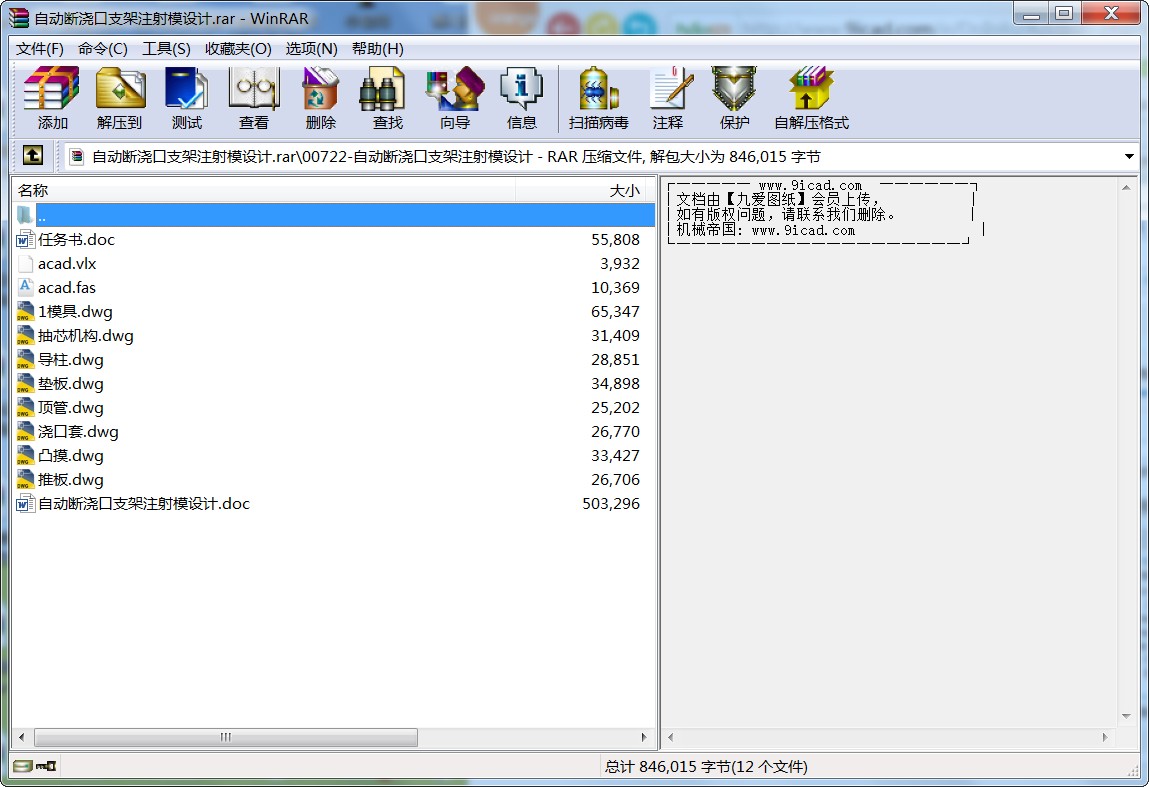The image size is (1149, 787).
Task: Click the comment pane scroll-down arrow
Action: (1128, 717)
